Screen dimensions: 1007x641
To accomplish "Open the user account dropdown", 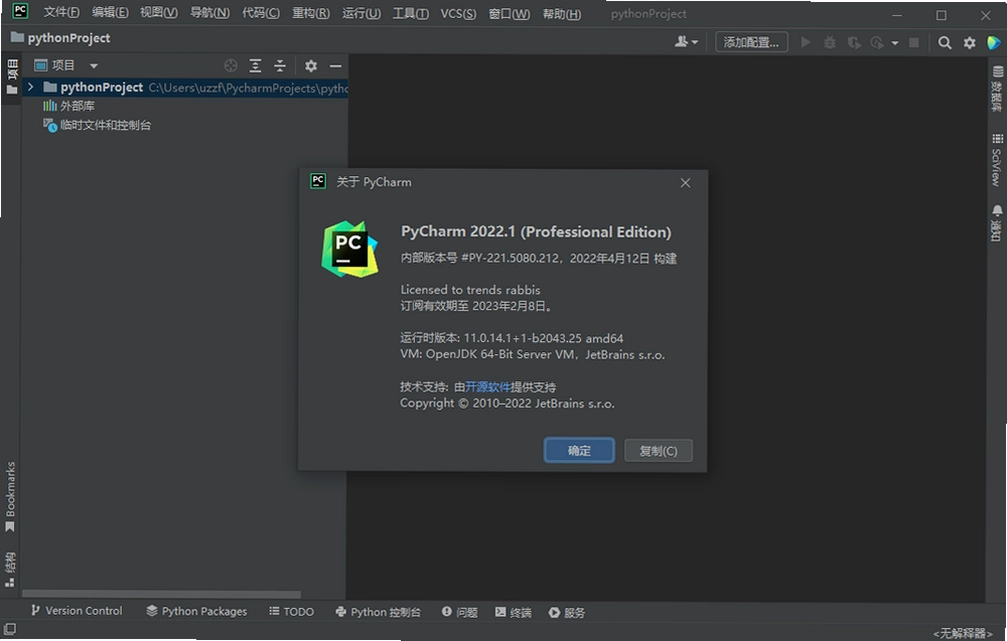I will pos(686,42).
